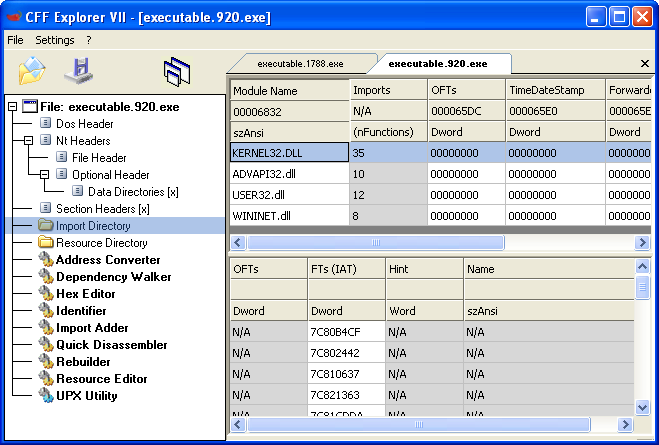This screenshot has height=445, width=659.
Task: Open the File menu
Action: (15, 40)
